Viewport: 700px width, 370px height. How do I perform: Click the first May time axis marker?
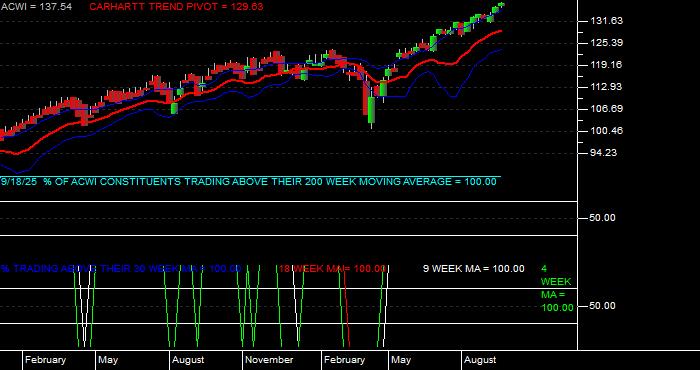click(x=108, y=360)
